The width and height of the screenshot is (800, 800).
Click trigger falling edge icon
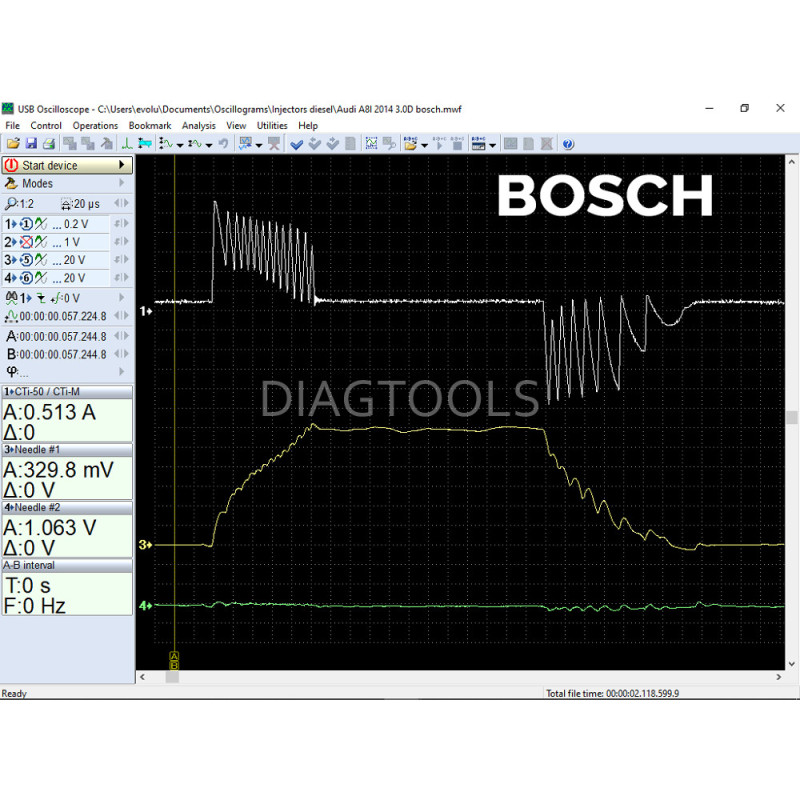point(41,298)
